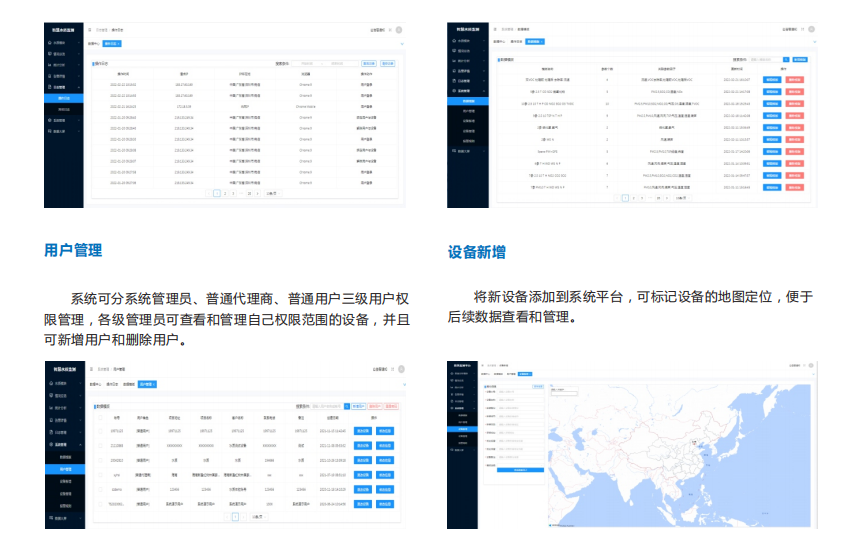Click the hamburger menu icon in the user management screen

[x=90, y=371]
